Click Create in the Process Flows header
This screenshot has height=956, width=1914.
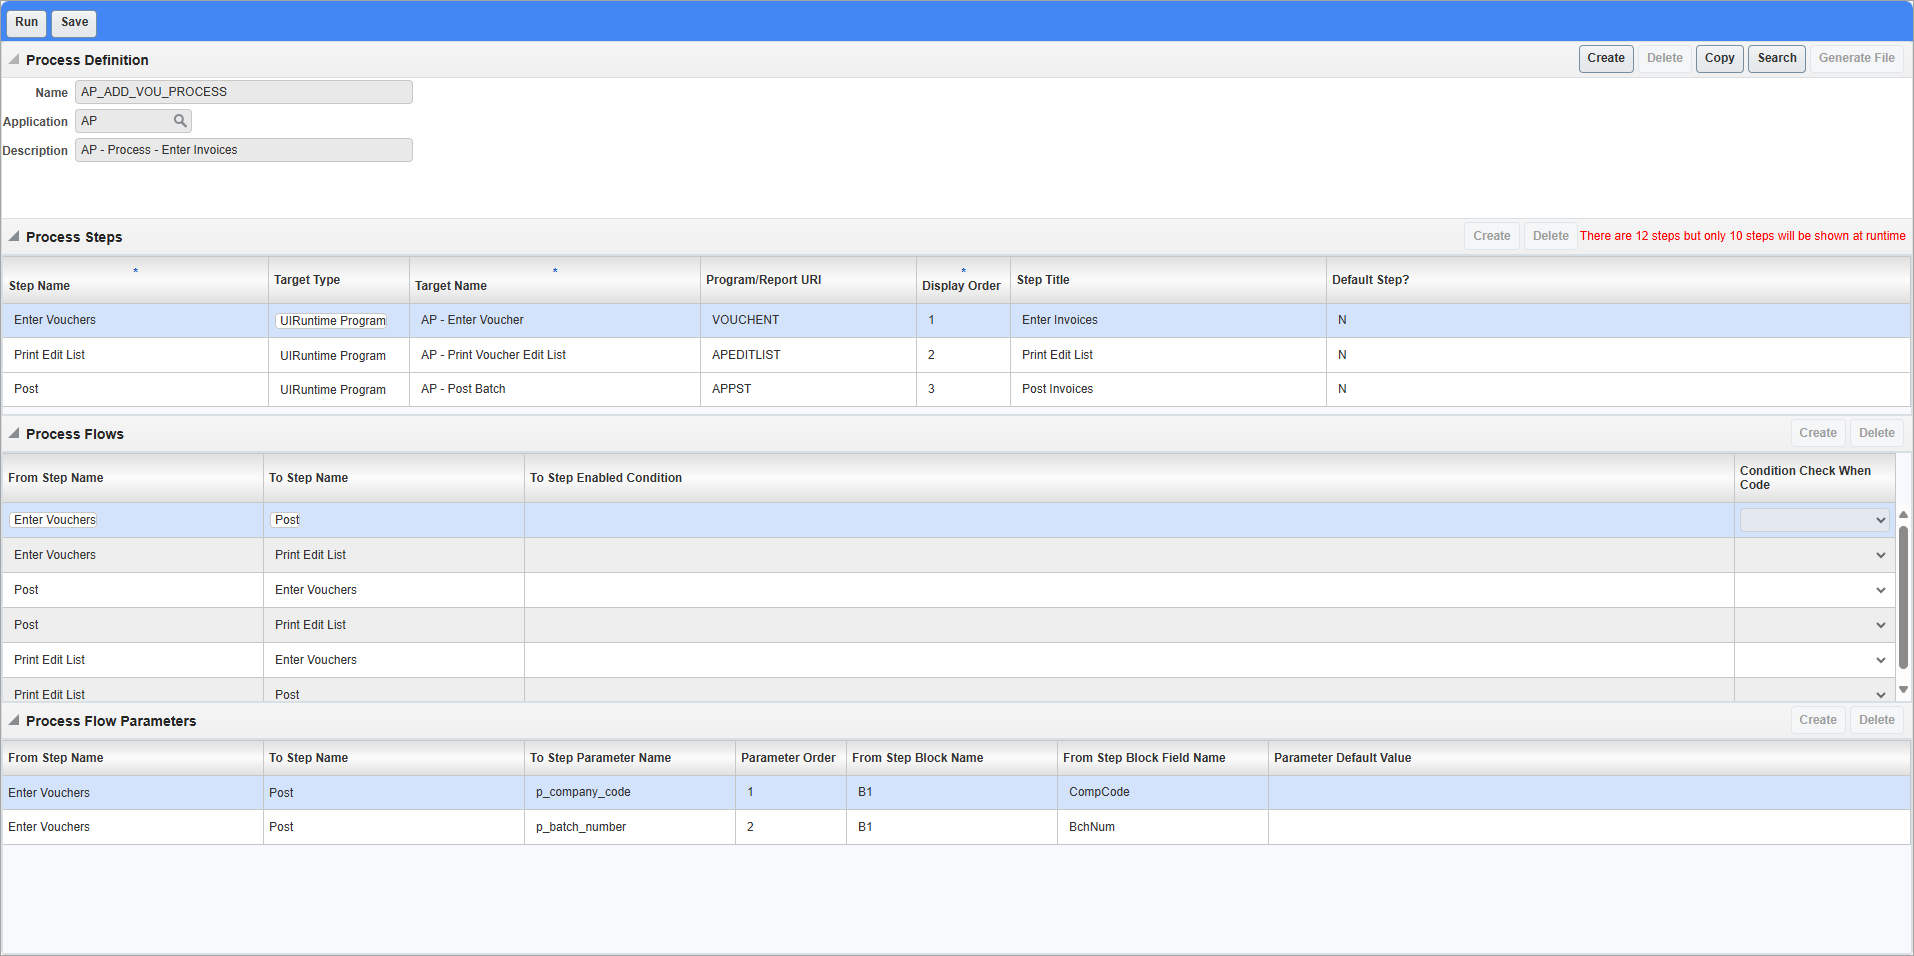pyautogui.click(x=1818, y=433)
